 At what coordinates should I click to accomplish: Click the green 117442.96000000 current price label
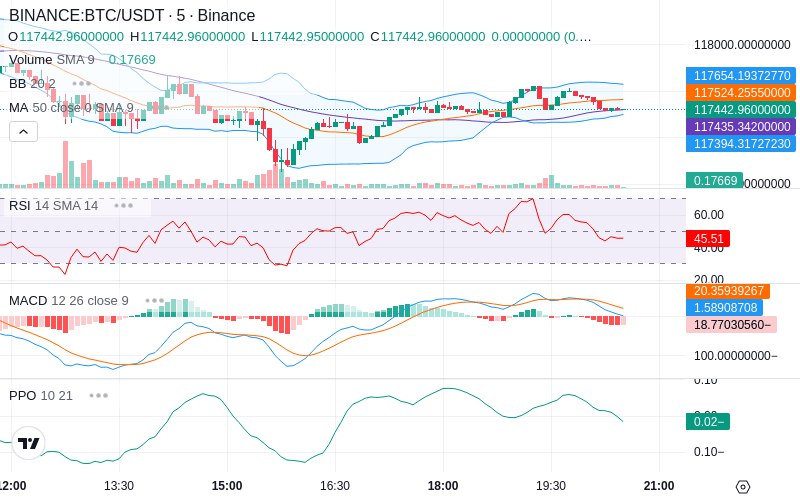tap(741, 110)
